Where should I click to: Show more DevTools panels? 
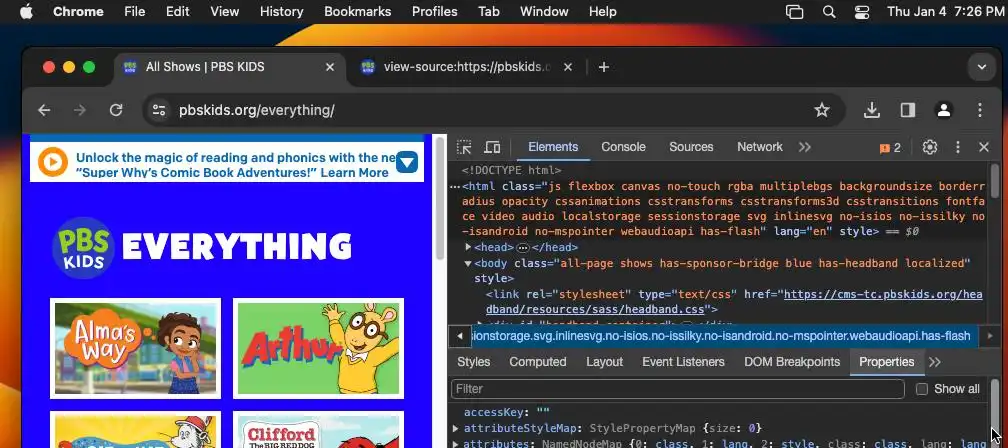804,147
